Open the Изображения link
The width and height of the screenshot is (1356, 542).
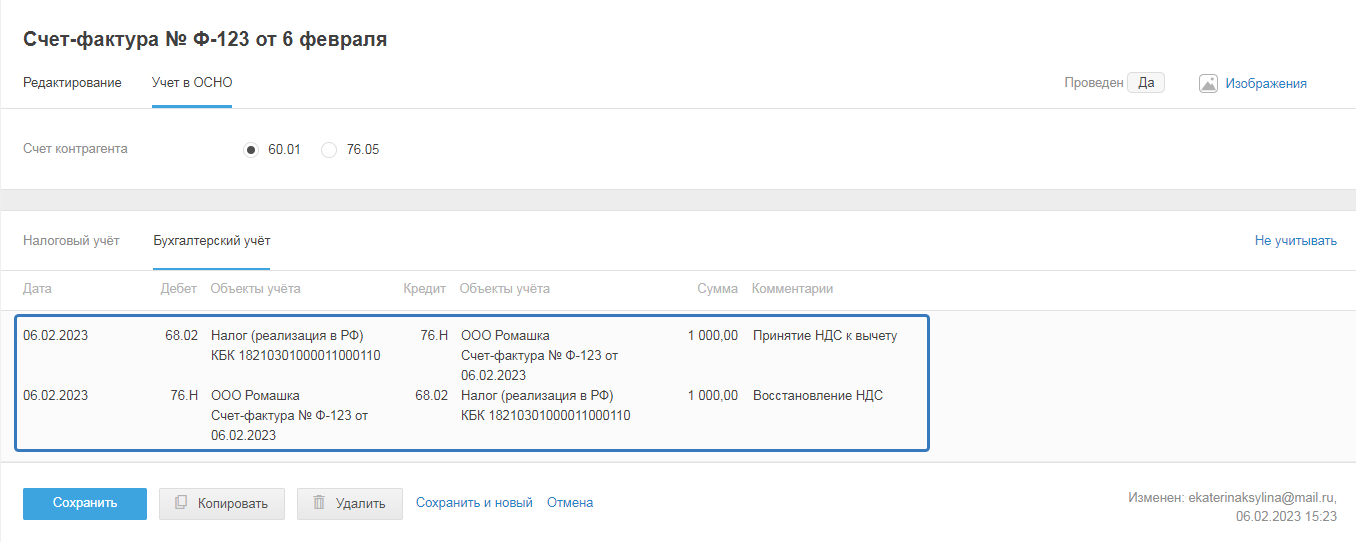coord(1266,83)
